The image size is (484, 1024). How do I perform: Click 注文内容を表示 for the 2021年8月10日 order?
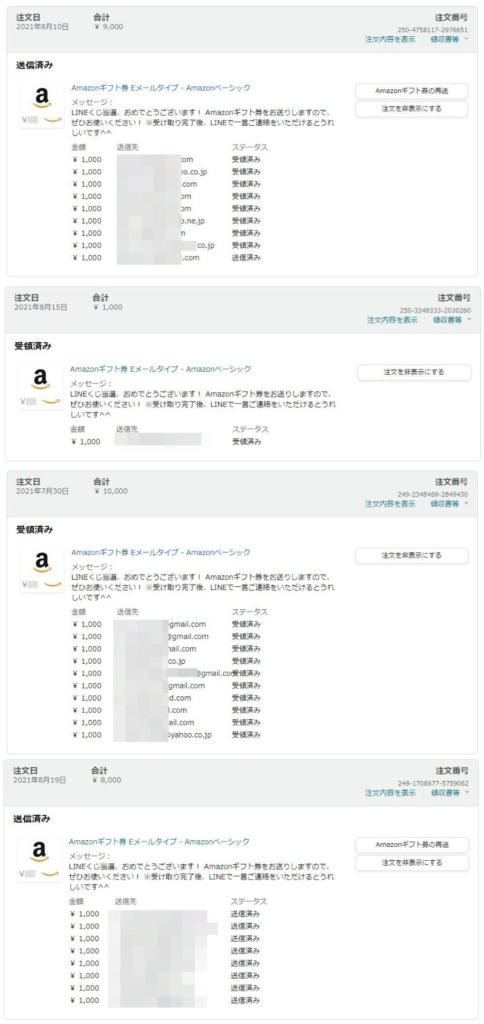pos(390,39)
